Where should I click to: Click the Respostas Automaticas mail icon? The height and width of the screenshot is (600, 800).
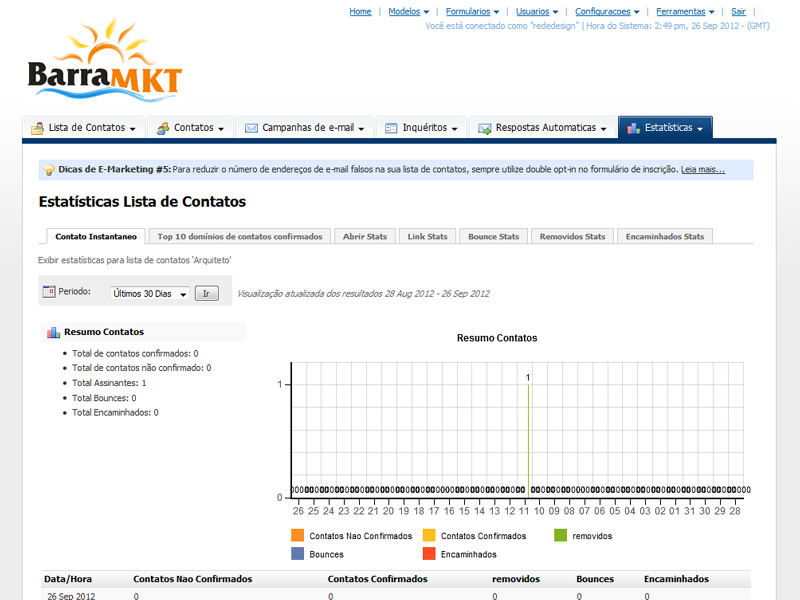pos(484,128)
